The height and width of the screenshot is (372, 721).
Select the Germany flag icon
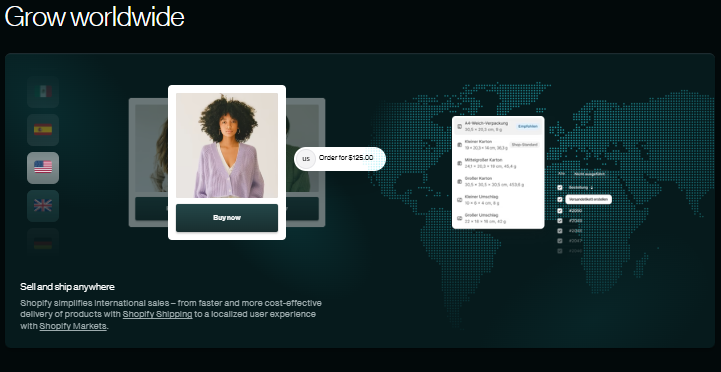click(43, 243)
